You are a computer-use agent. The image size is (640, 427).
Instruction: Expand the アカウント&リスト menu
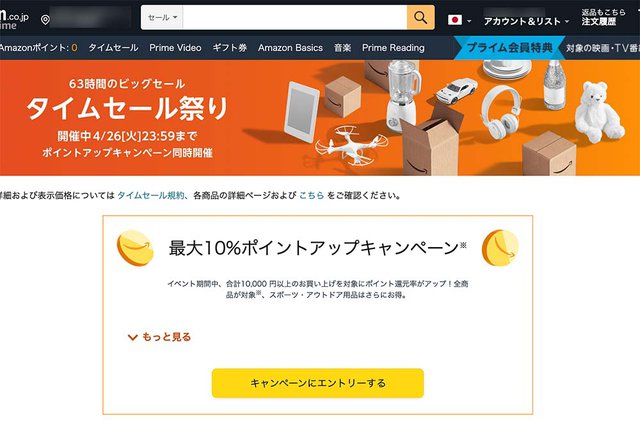pos(526,21)
